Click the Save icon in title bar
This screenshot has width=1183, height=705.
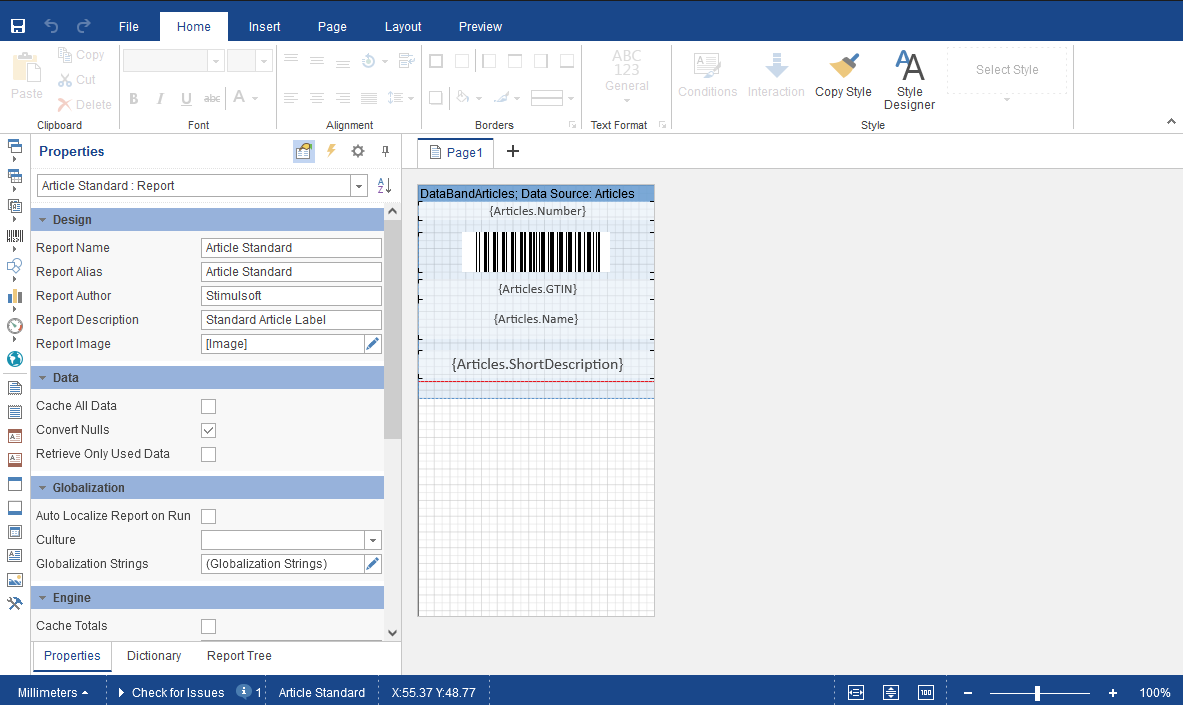[18, 26]
